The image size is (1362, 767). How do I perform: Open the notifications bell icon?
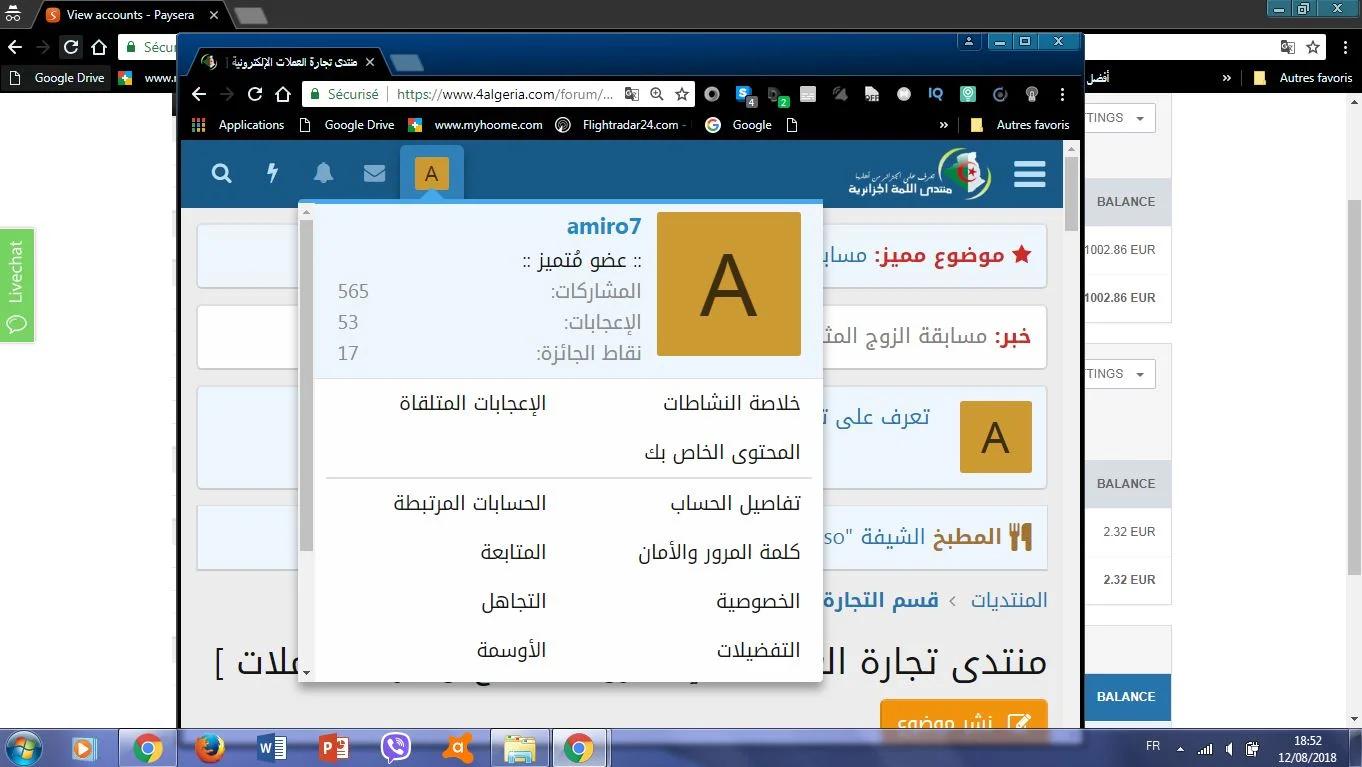tap(323, 174)
